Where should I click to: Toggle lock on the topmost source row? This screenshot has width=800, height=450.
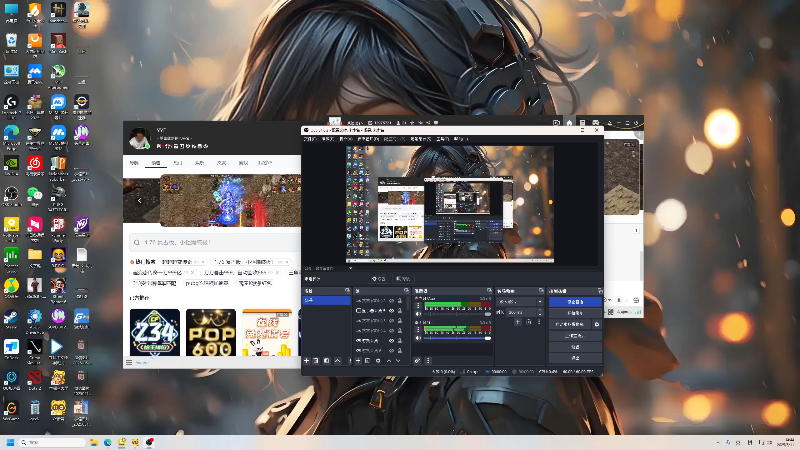(x=400, y=301)
